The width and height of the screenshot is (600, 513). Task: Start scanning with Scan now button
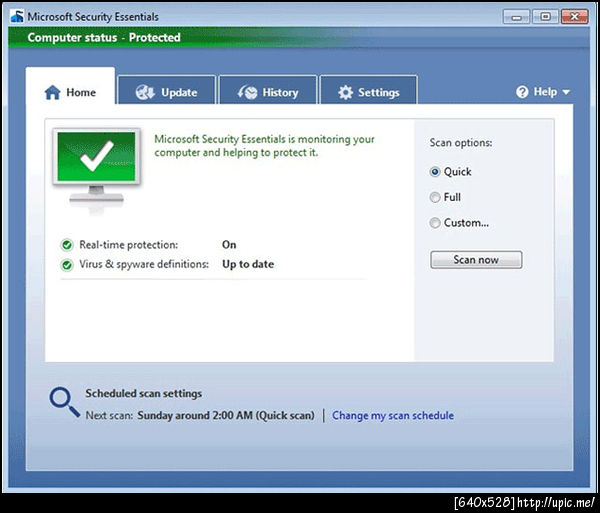476,260
